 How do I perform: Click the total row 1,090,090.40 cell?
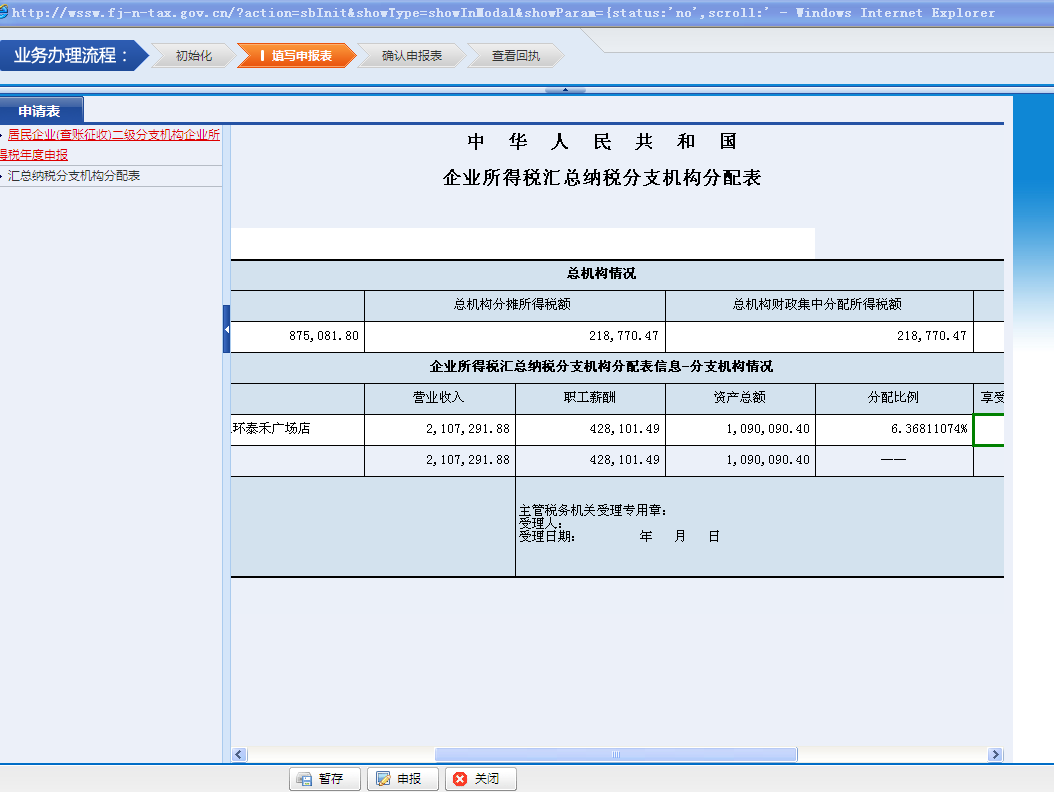pos(740,461)
